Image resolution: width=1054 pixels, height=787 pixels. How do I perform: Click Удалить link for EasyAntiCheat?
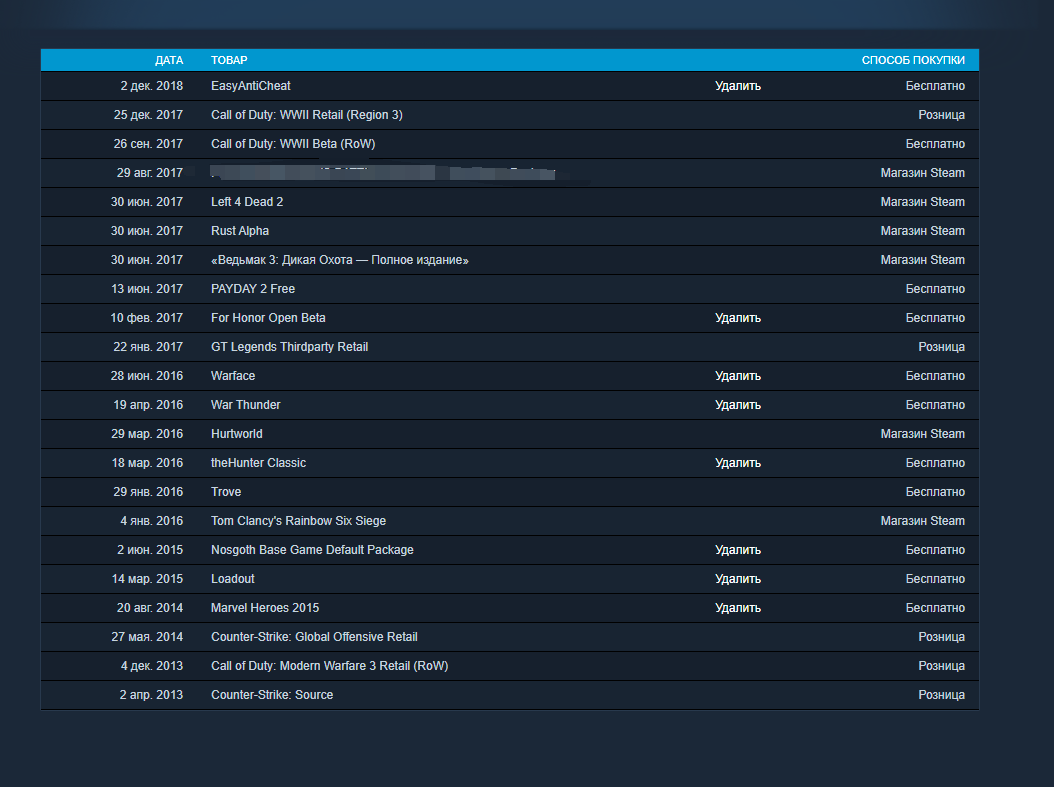[737, 86]
